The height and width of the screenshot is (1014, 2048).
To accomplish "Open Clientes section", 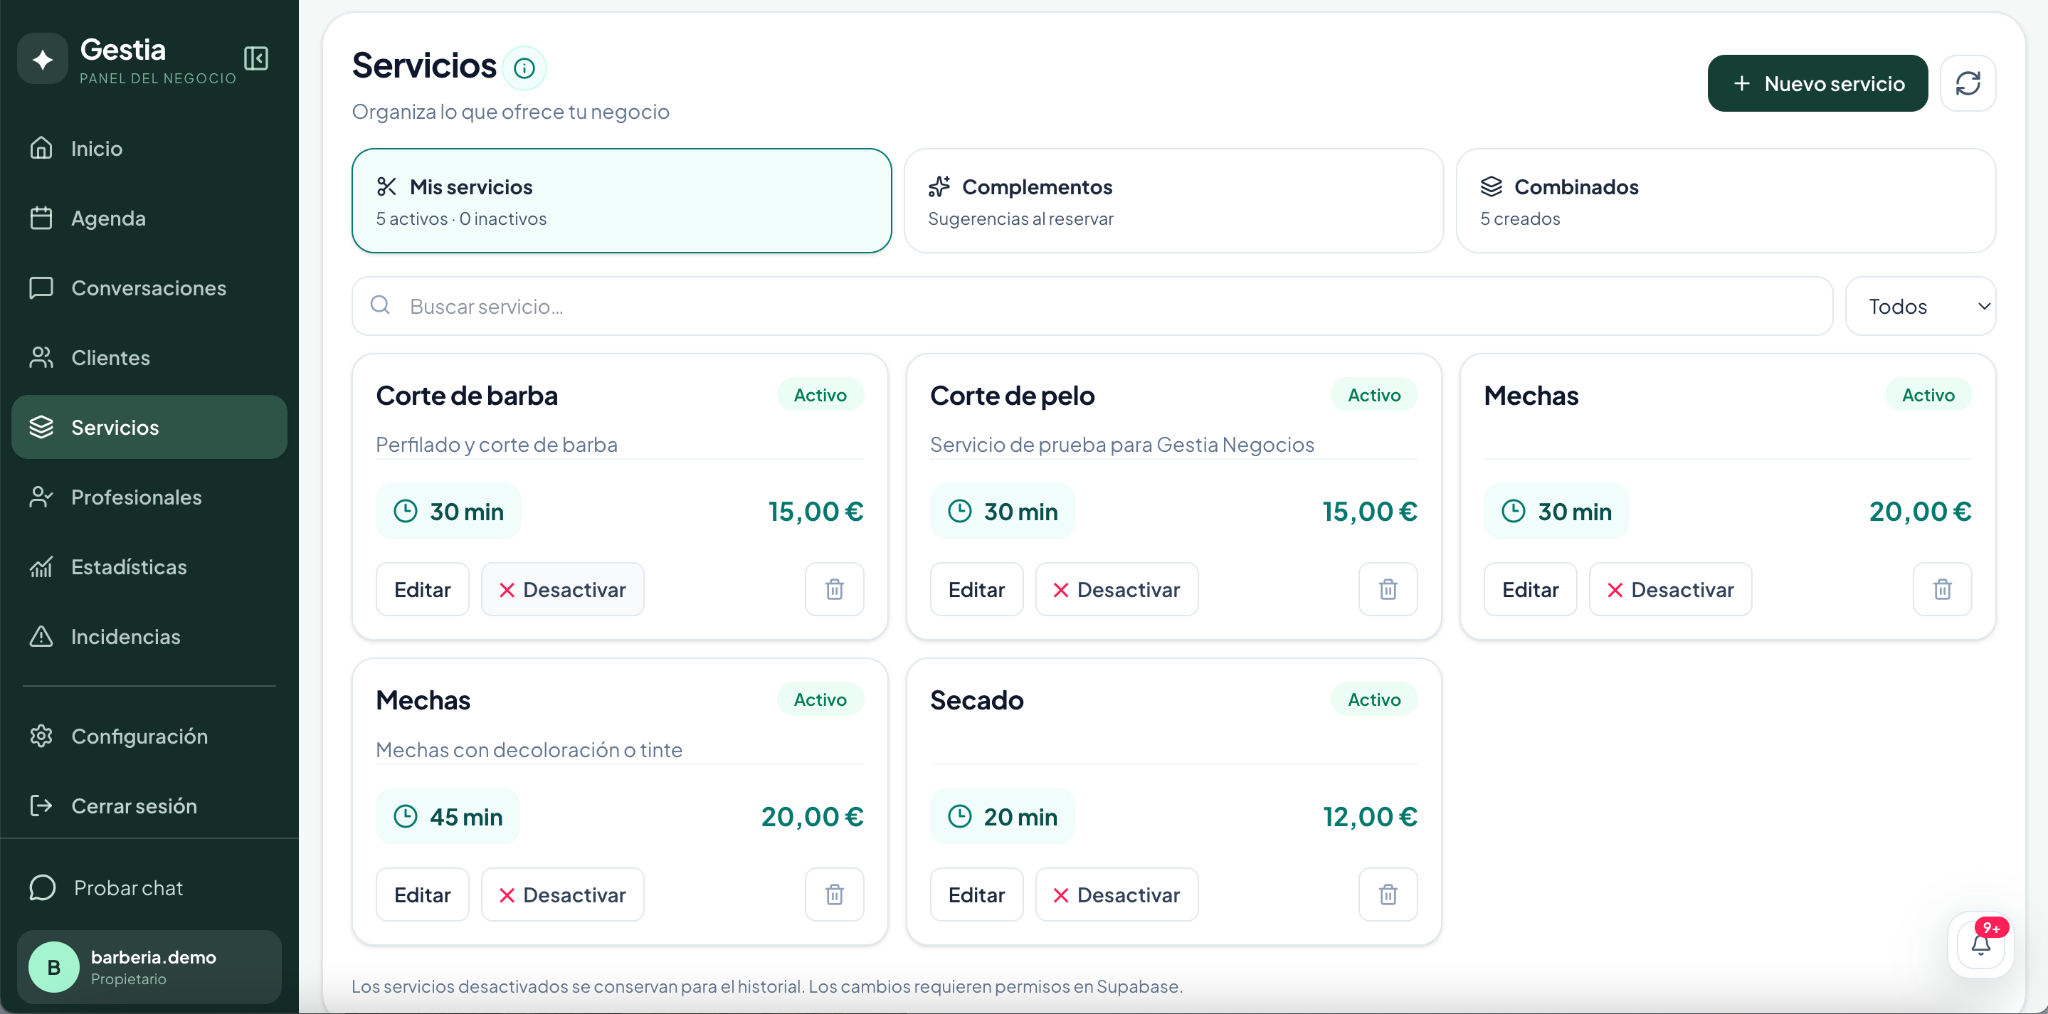I will click(149, 357).
